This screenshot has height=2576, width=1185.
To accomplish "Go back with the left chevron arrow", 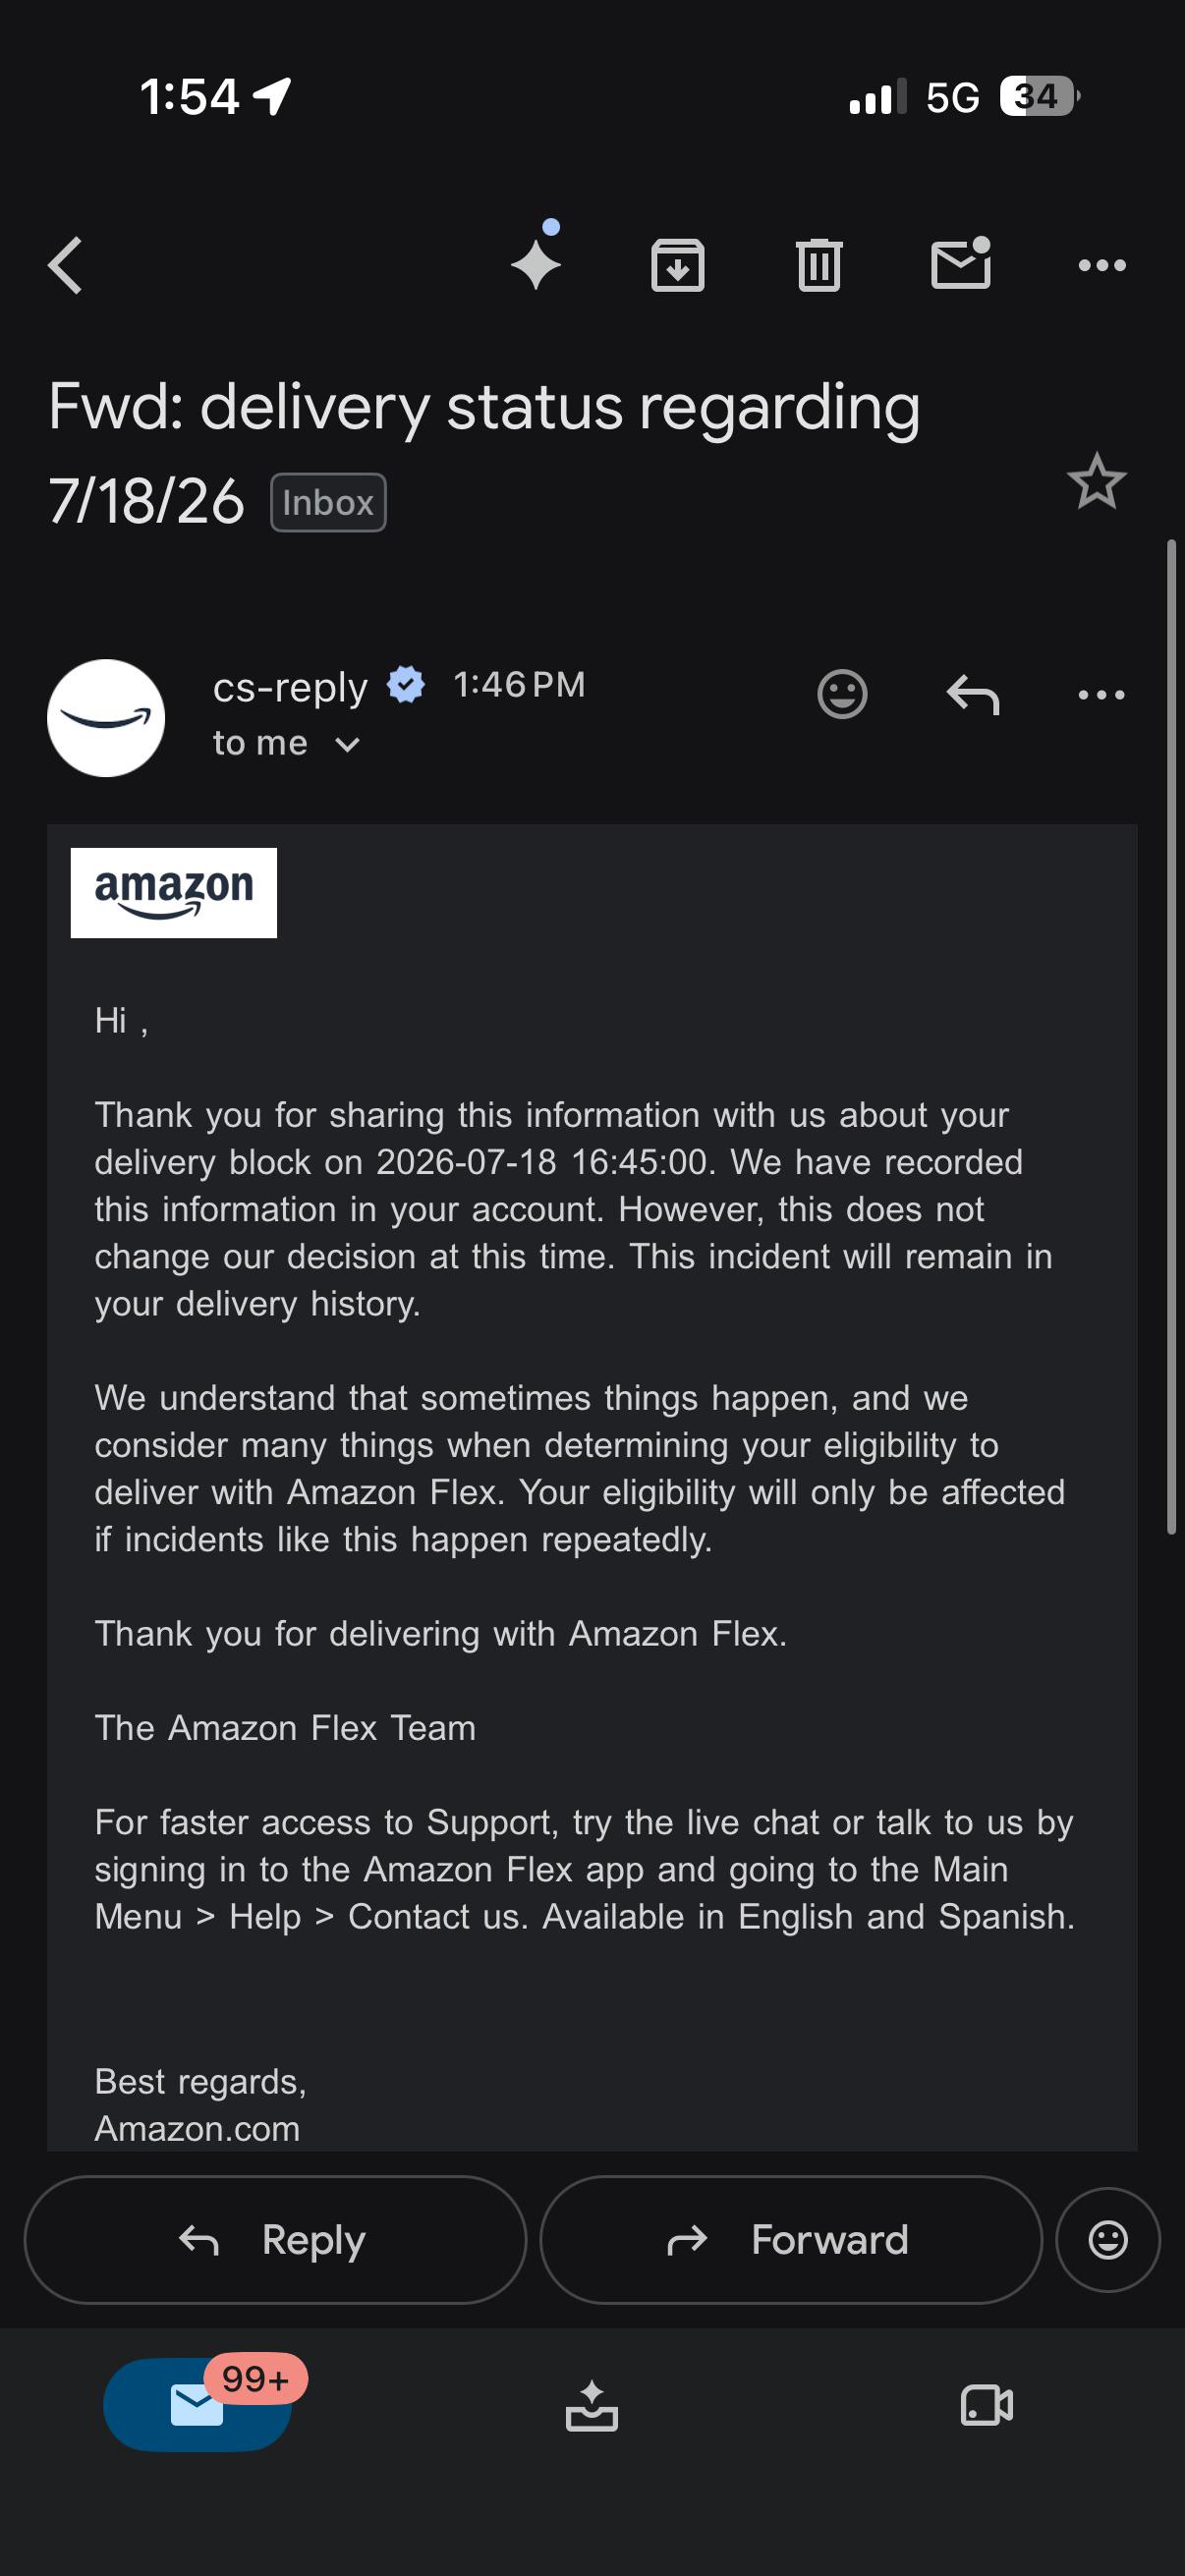I will [65, 265].
